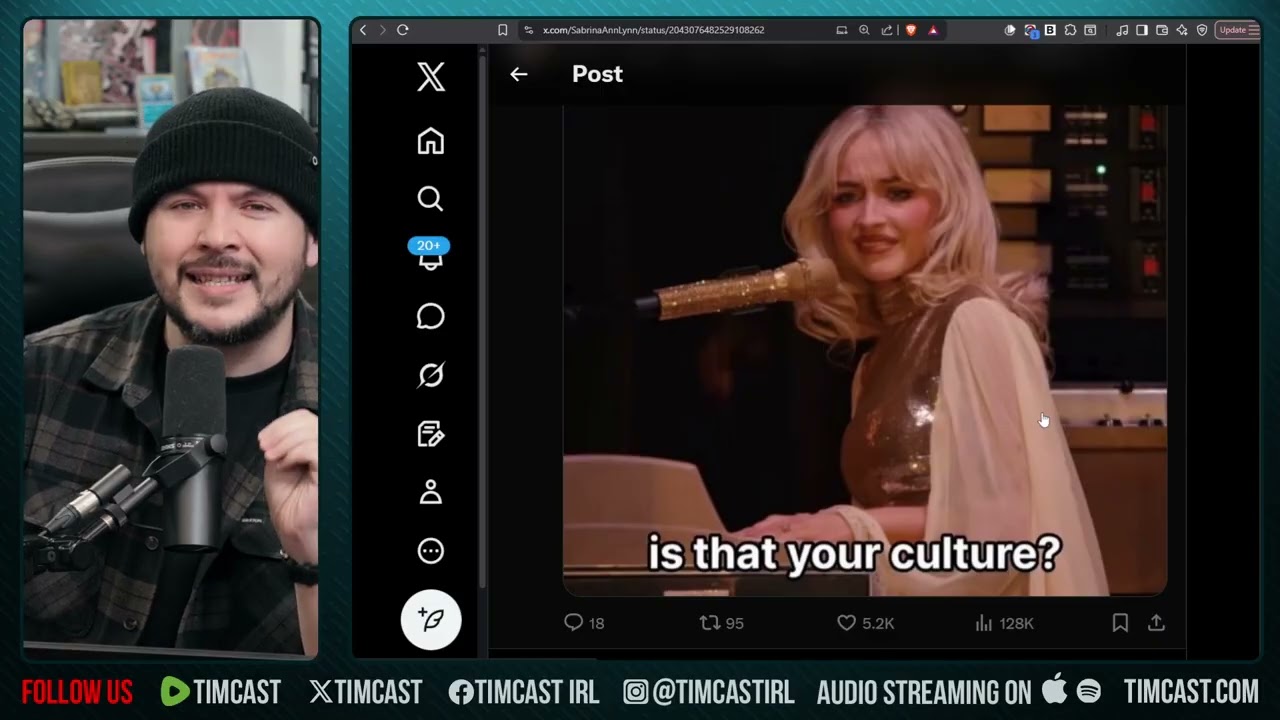Open notifications with 20+ badge
The image size is (1280, 720).
click(x=430, y=256)
